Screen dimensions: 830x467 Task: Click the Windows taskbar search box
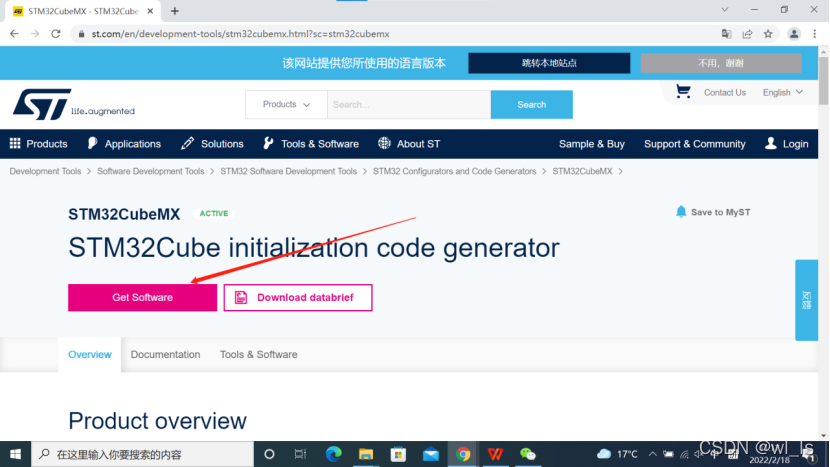coord(142,454)
